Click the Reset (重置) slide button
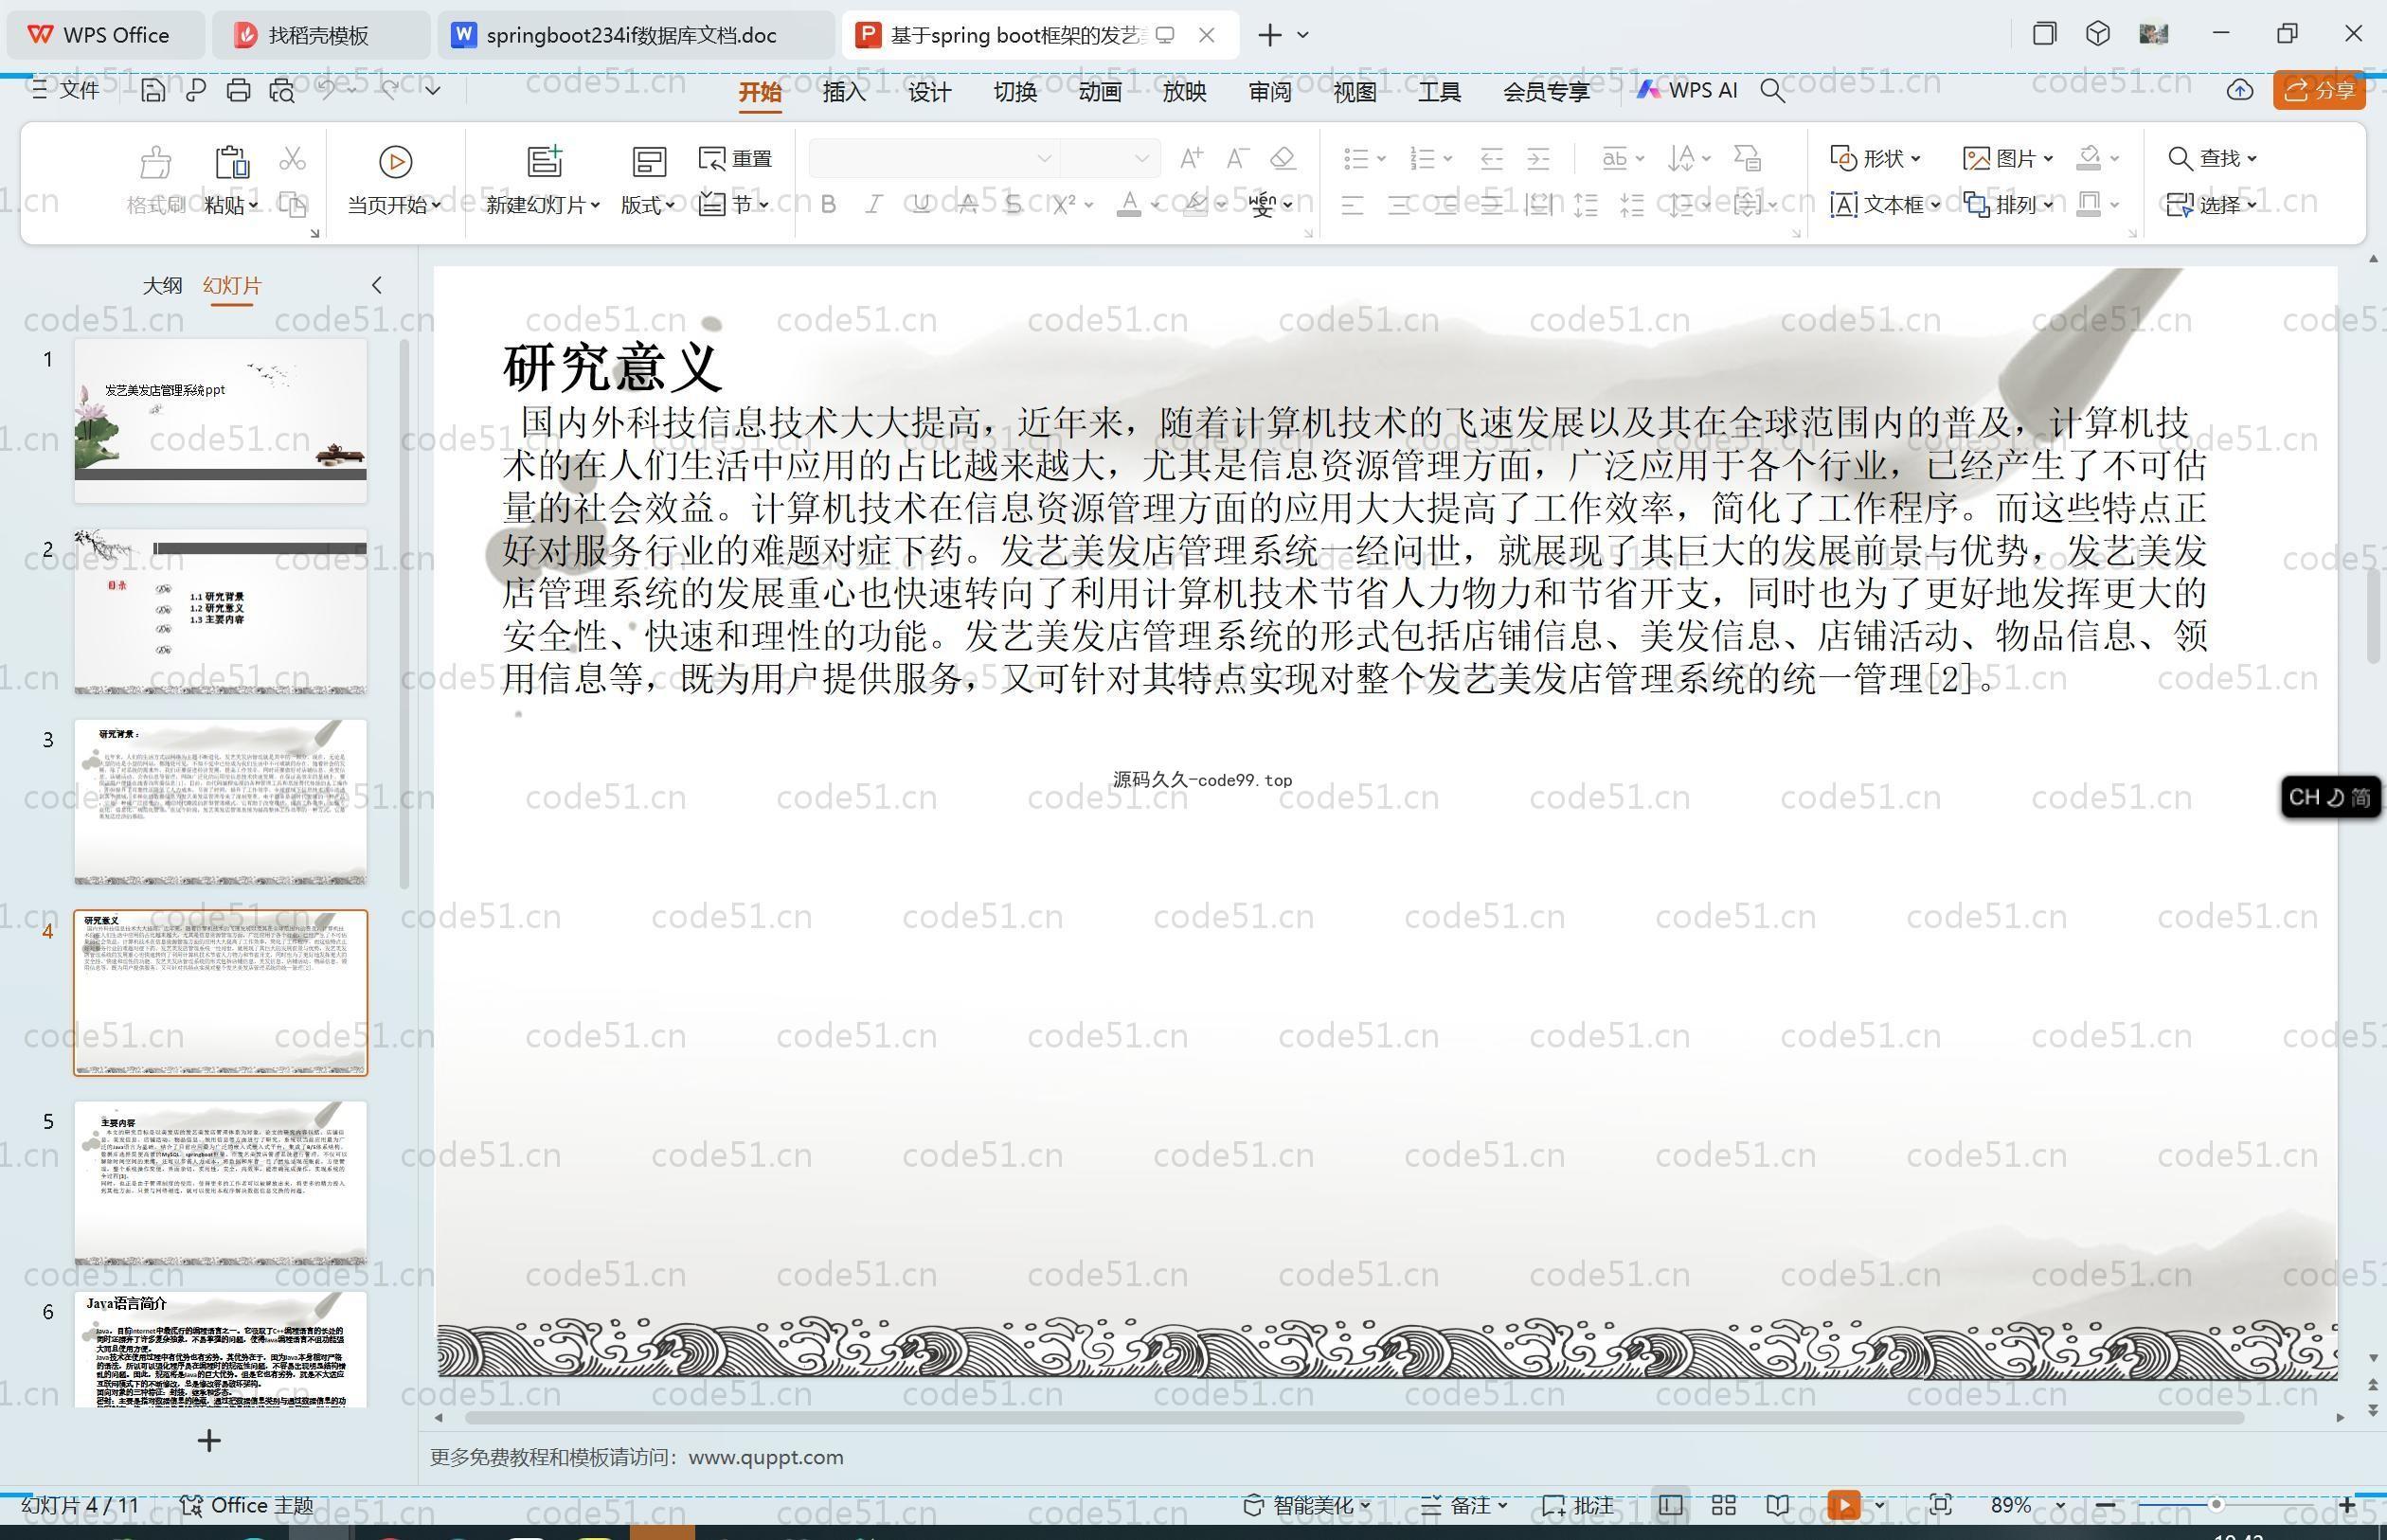Viewport: 2387px width, 1540px height. tap(736, 158)
